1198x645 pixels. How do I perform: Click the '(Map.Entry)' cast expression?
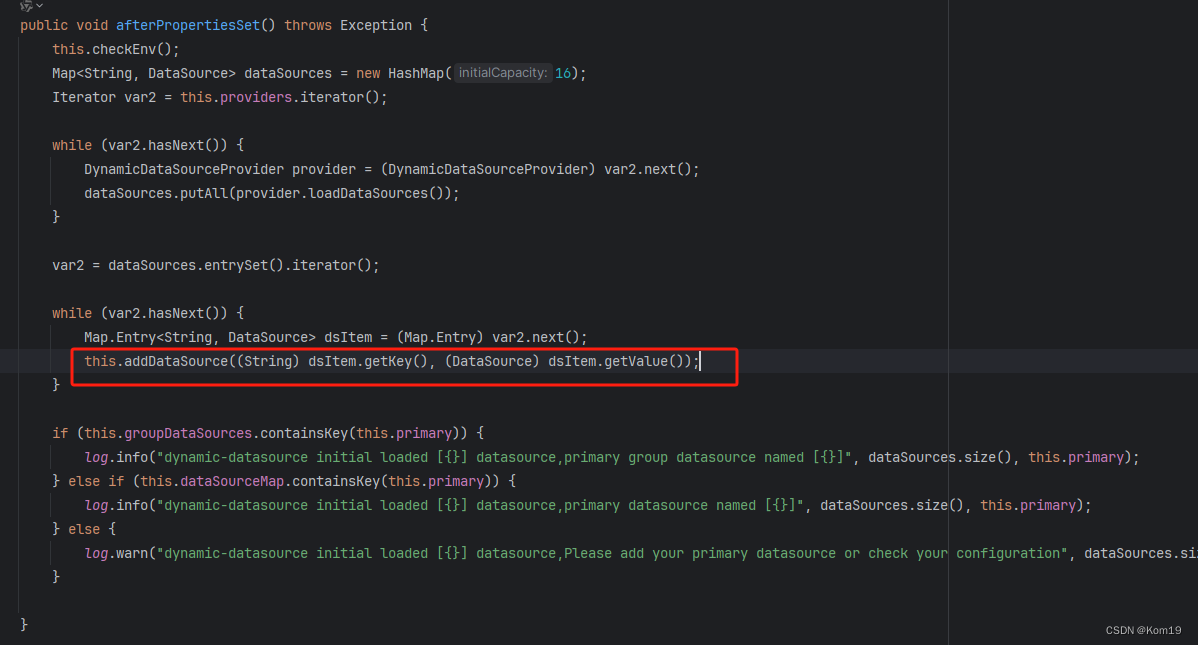coord(440,338)
